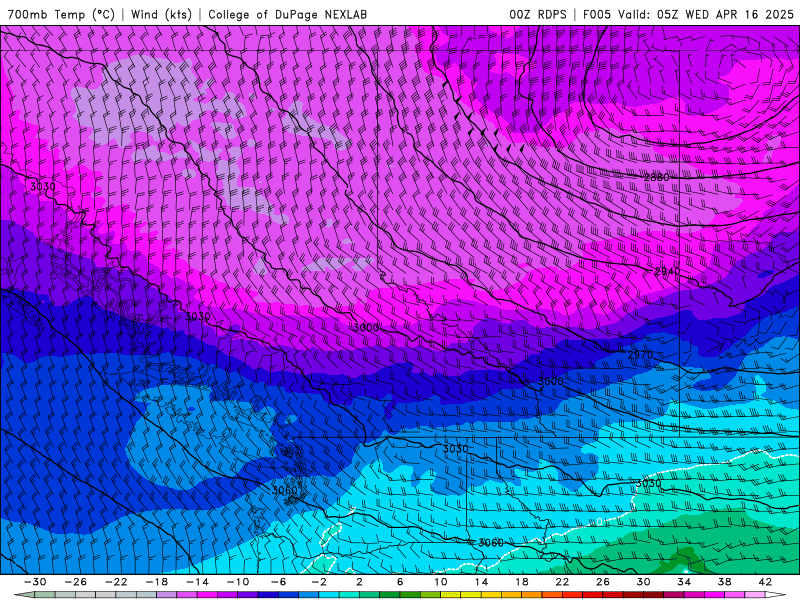Click the 22 color scale label
This screenshot has height=600, width=800.
pyautogui.click(x=562, y=582)
